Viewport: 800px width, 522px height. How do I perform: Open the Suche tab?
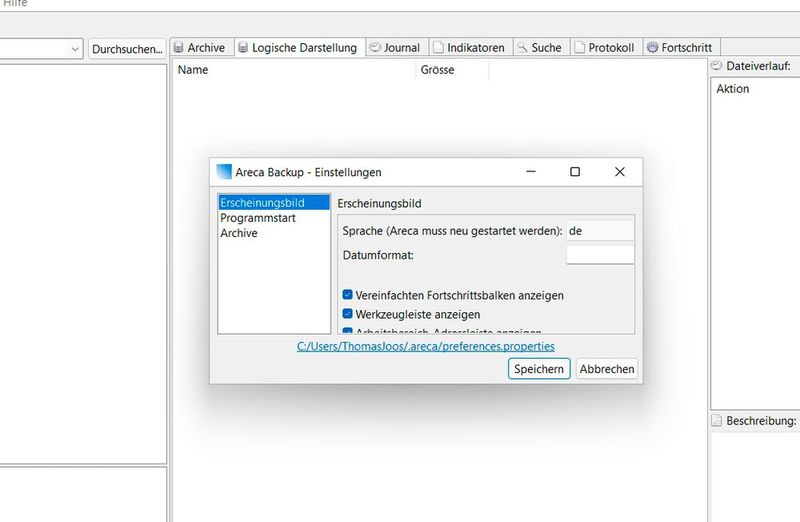click(541, 47)
